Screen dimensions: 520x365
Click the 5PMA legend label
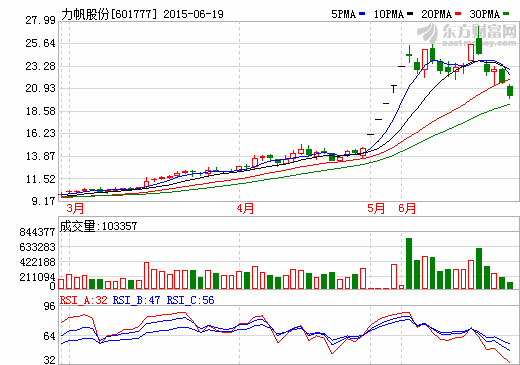[x=343, y=14]
